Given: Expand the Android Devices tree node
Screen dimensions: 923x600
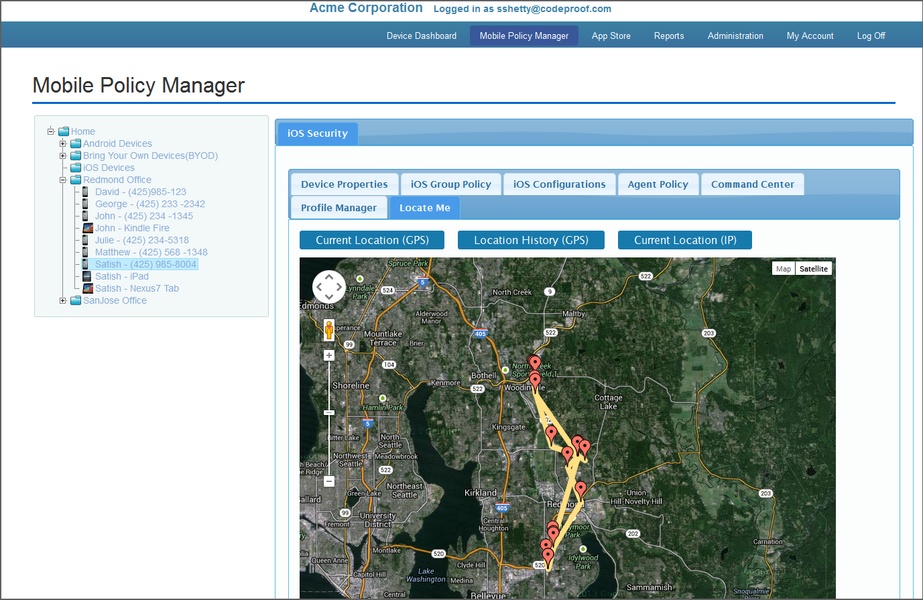Looking at the screenshot, I should pyautogui.click(x=62, y=144).
